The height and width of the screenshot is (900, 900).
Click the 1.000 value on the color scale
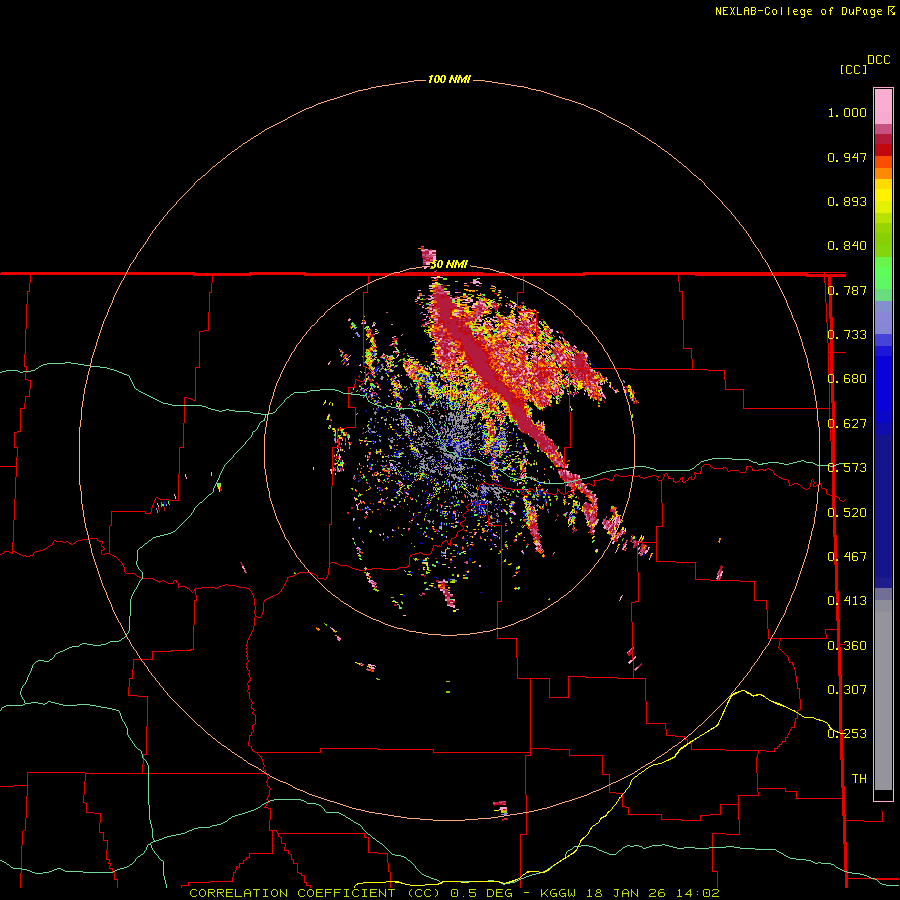[847, 113]
